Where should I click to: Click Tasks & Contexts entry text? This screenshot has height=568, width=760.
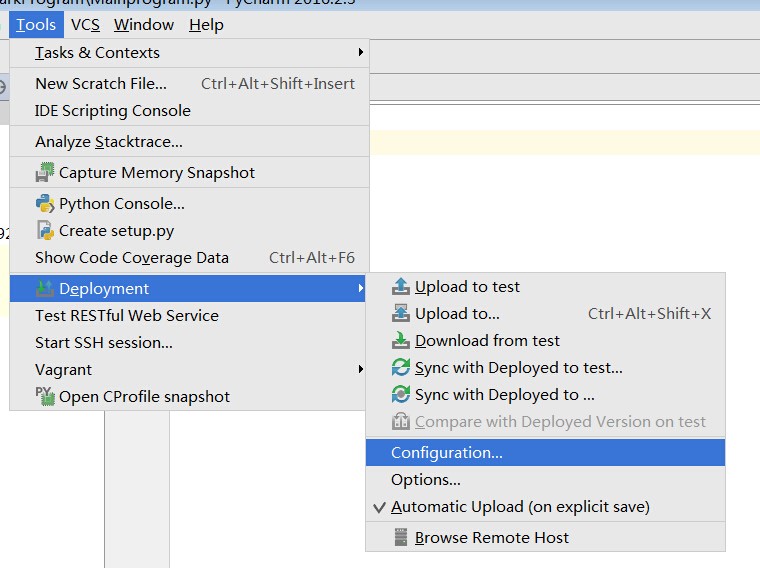(97, 52)
